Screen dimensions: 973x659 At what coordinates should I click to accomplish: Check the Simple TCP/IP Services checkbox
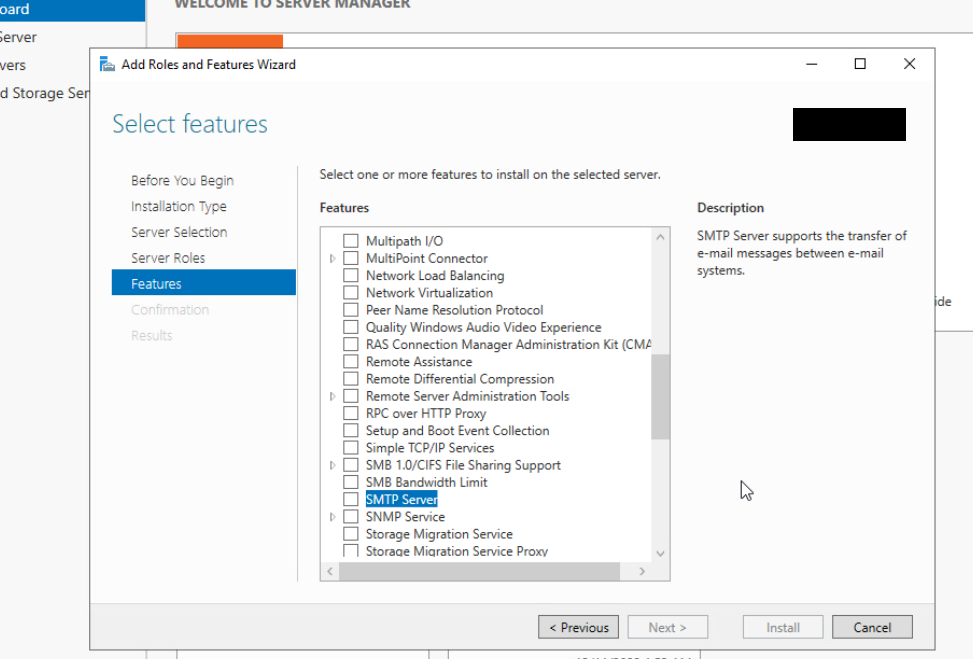tap(351, 447)
